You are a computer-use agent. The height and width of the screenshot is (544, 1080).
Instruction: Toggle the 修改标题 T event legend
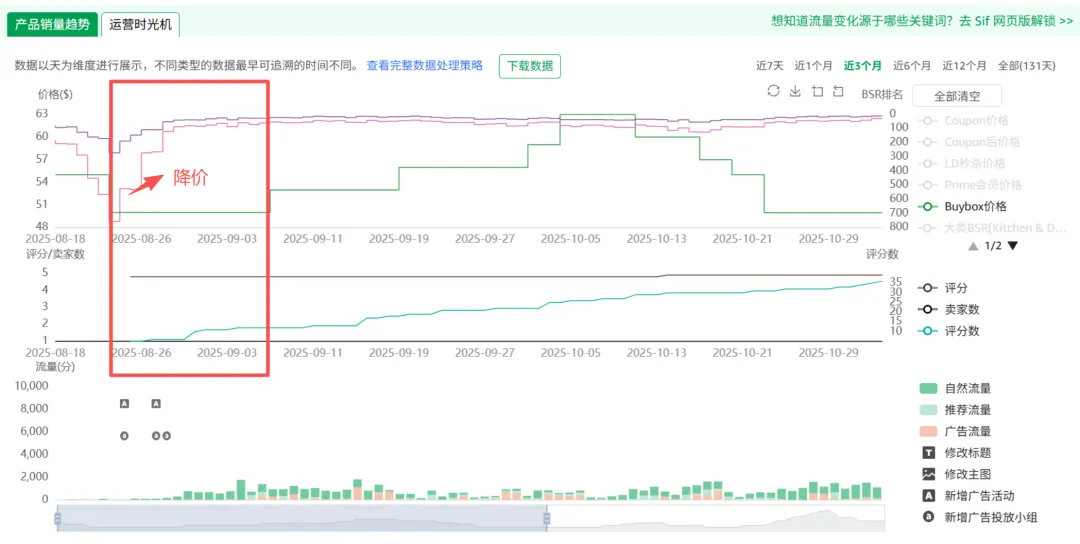[957, 452]
